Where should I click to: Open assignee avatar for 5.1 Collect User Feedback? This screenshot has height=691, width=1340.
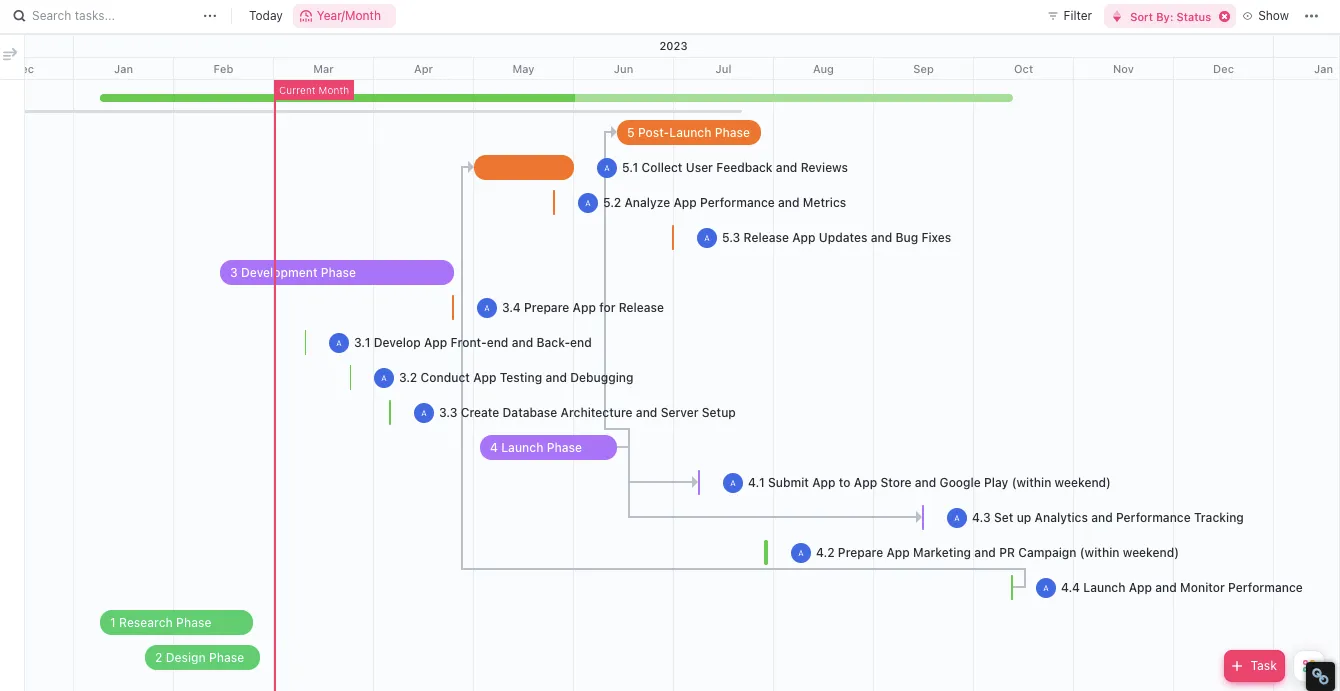pos(607,168)
